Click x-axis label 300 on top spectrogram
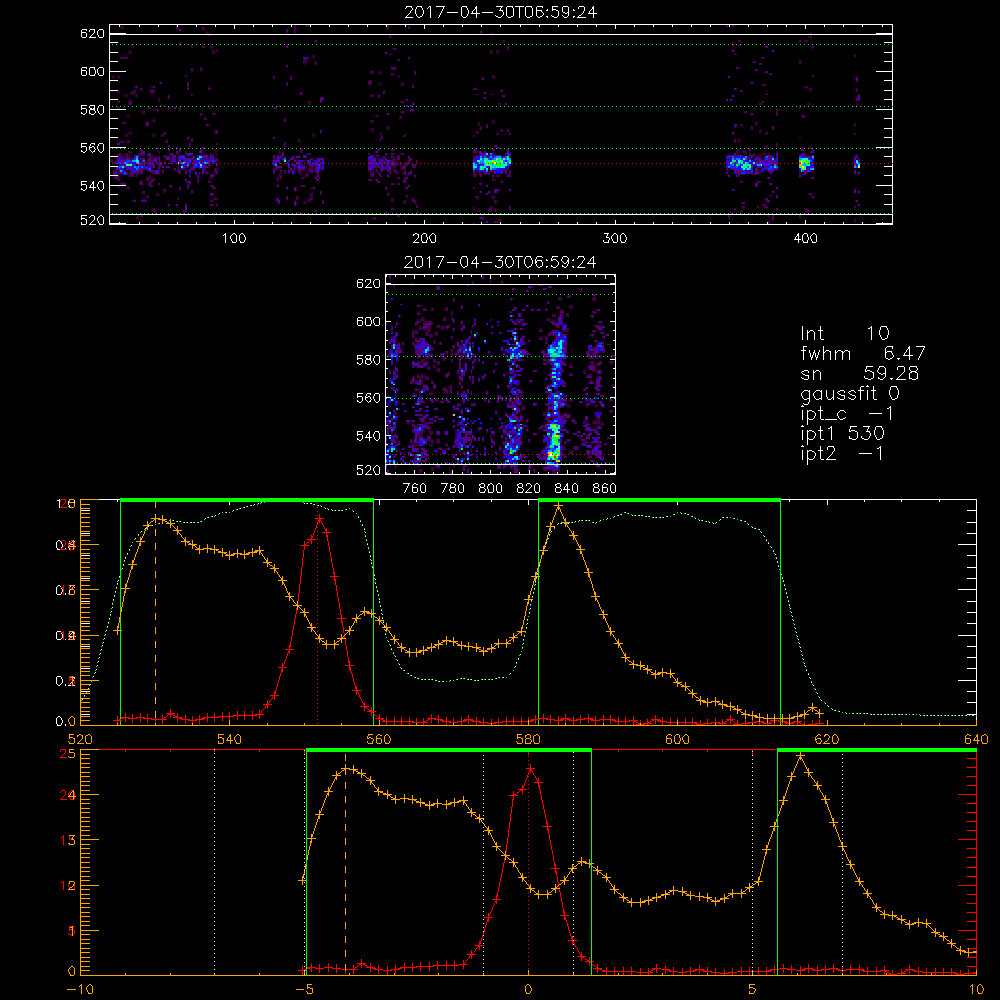Screen dimensions: 1000x1000 (x=615, y=239)
